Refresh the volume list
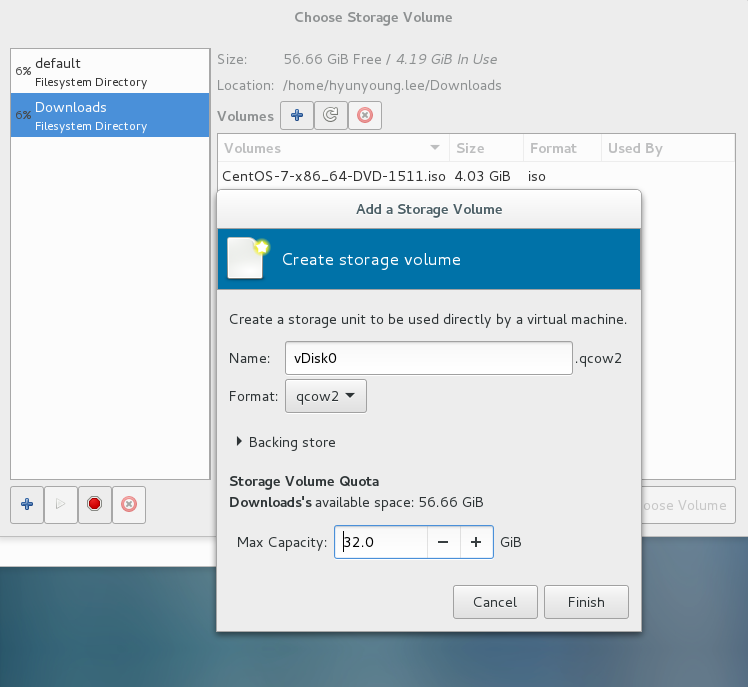The image size is (748, 687). pos(331,115)
